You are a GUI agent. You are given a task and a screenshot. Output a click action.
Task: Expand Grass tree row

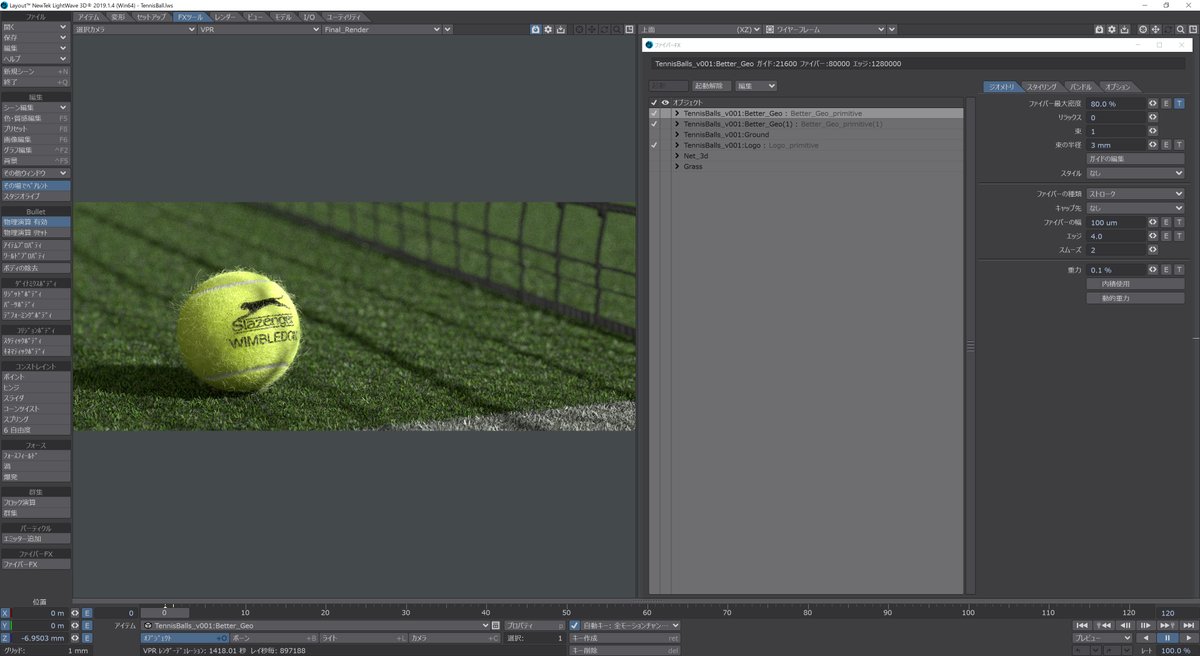pos(677,167)
